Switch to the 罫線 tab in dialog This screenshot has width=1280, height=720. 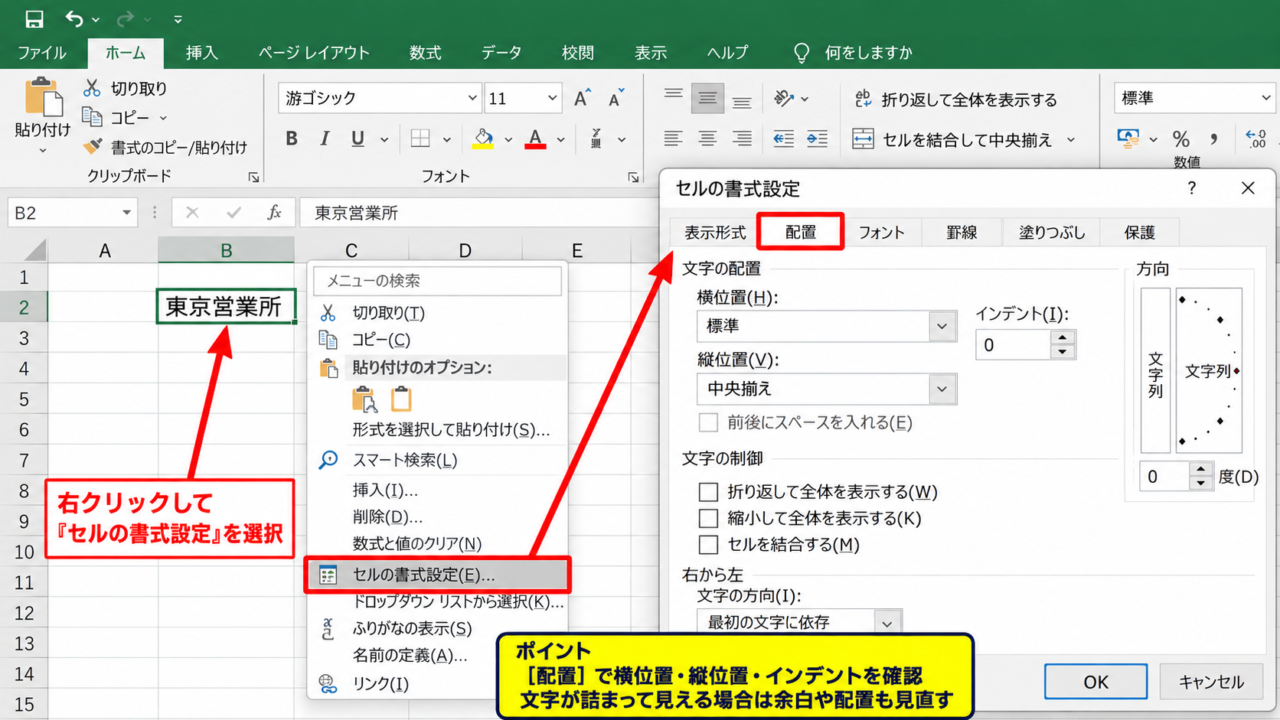[x=961, y=232]
